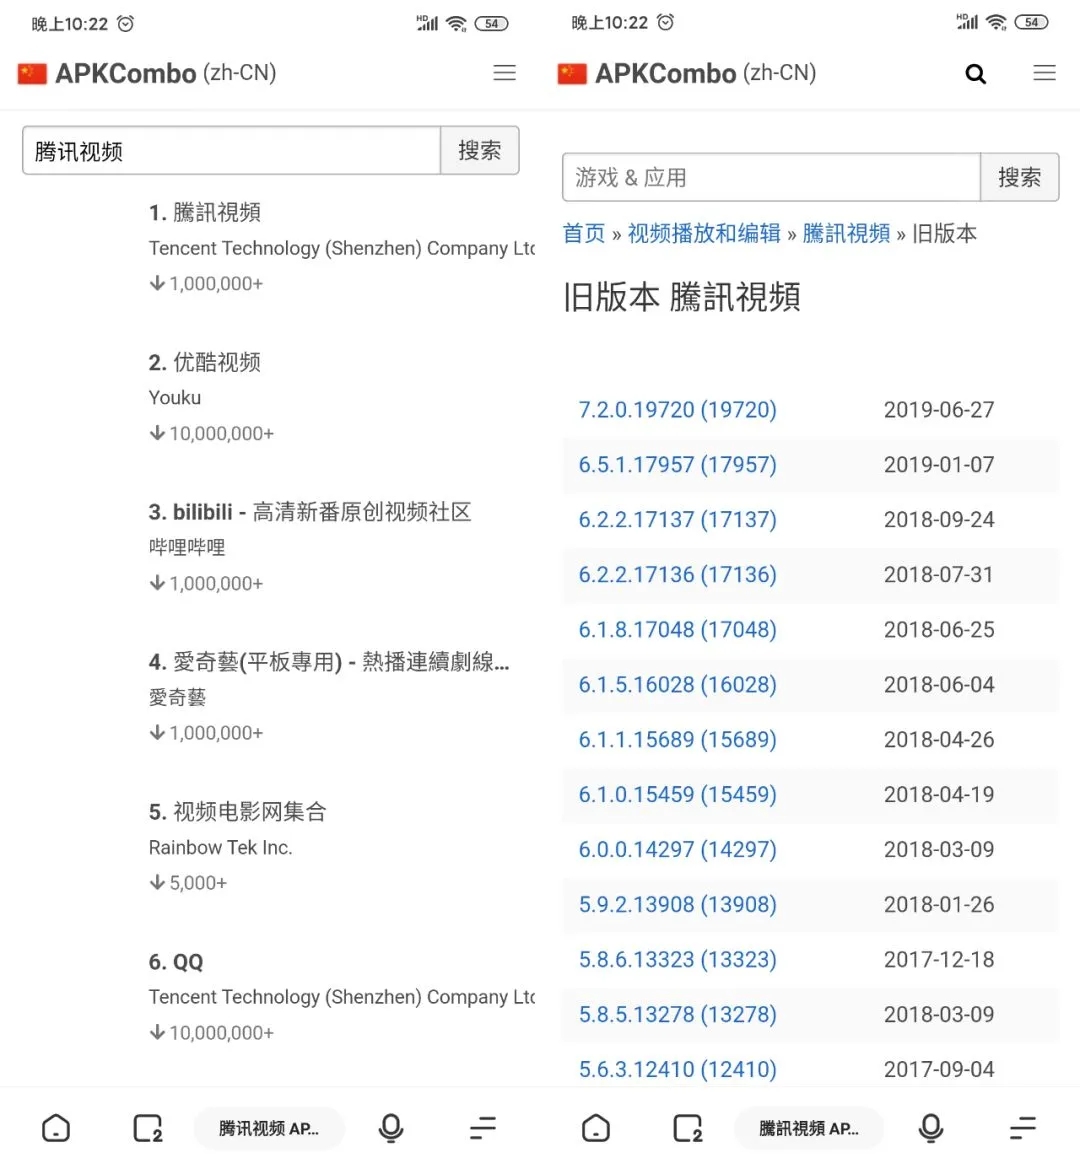Viewport: 1080px width, 1169px height.
Task: Open tabs switcher in right screen
Action: 687,1128
